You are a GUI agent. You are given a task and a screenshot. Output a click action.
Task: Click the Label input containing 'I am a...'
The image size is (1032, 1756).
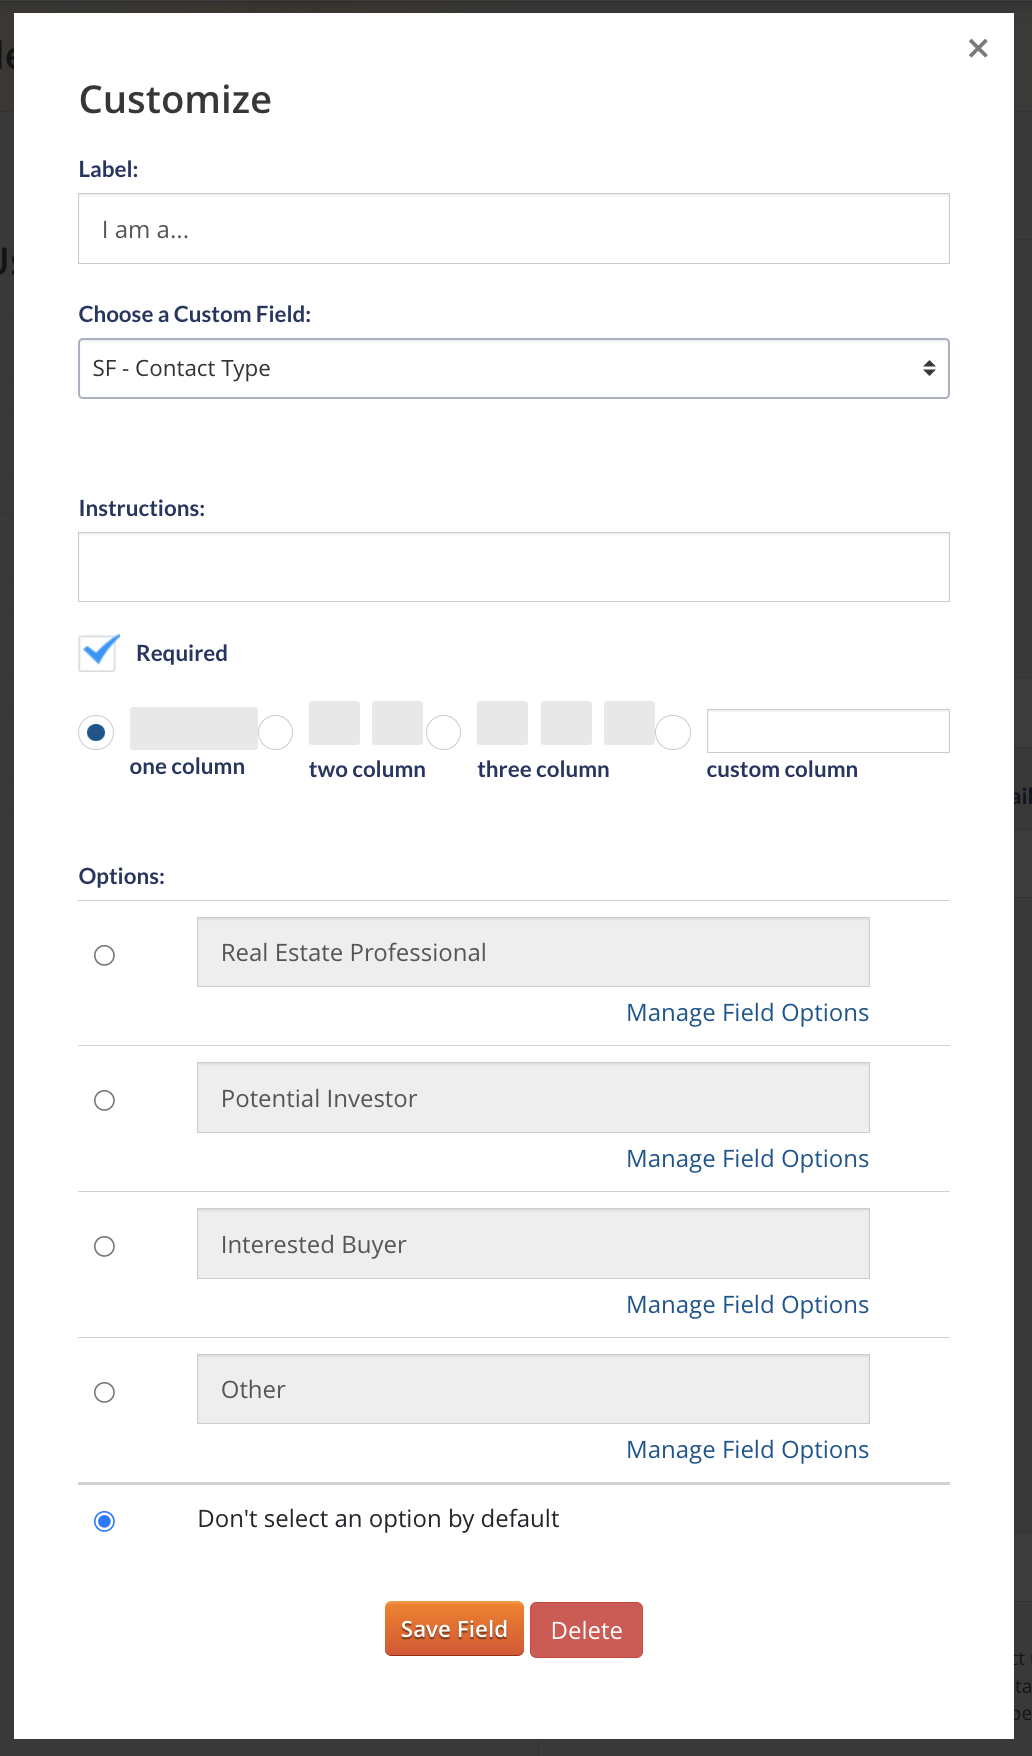pyautogui.click(x=514, y=229)
